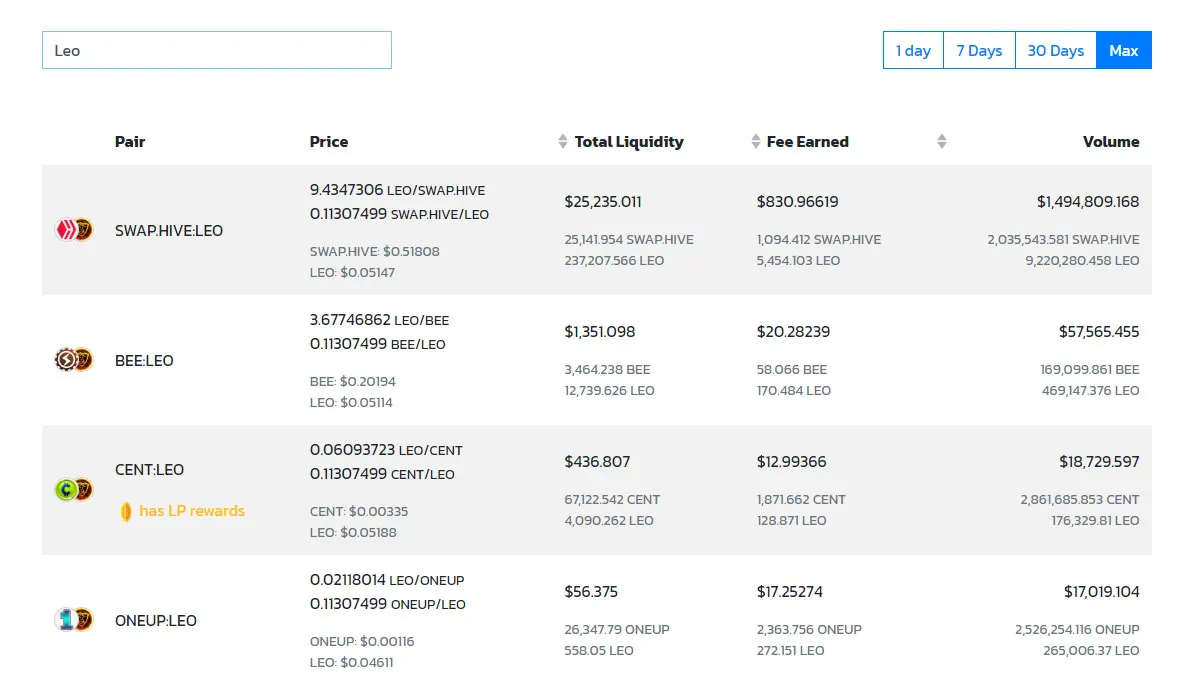Click the LP rewards coin icon
The height and width of the screenshot is (699, 1198).
(126, 511)
